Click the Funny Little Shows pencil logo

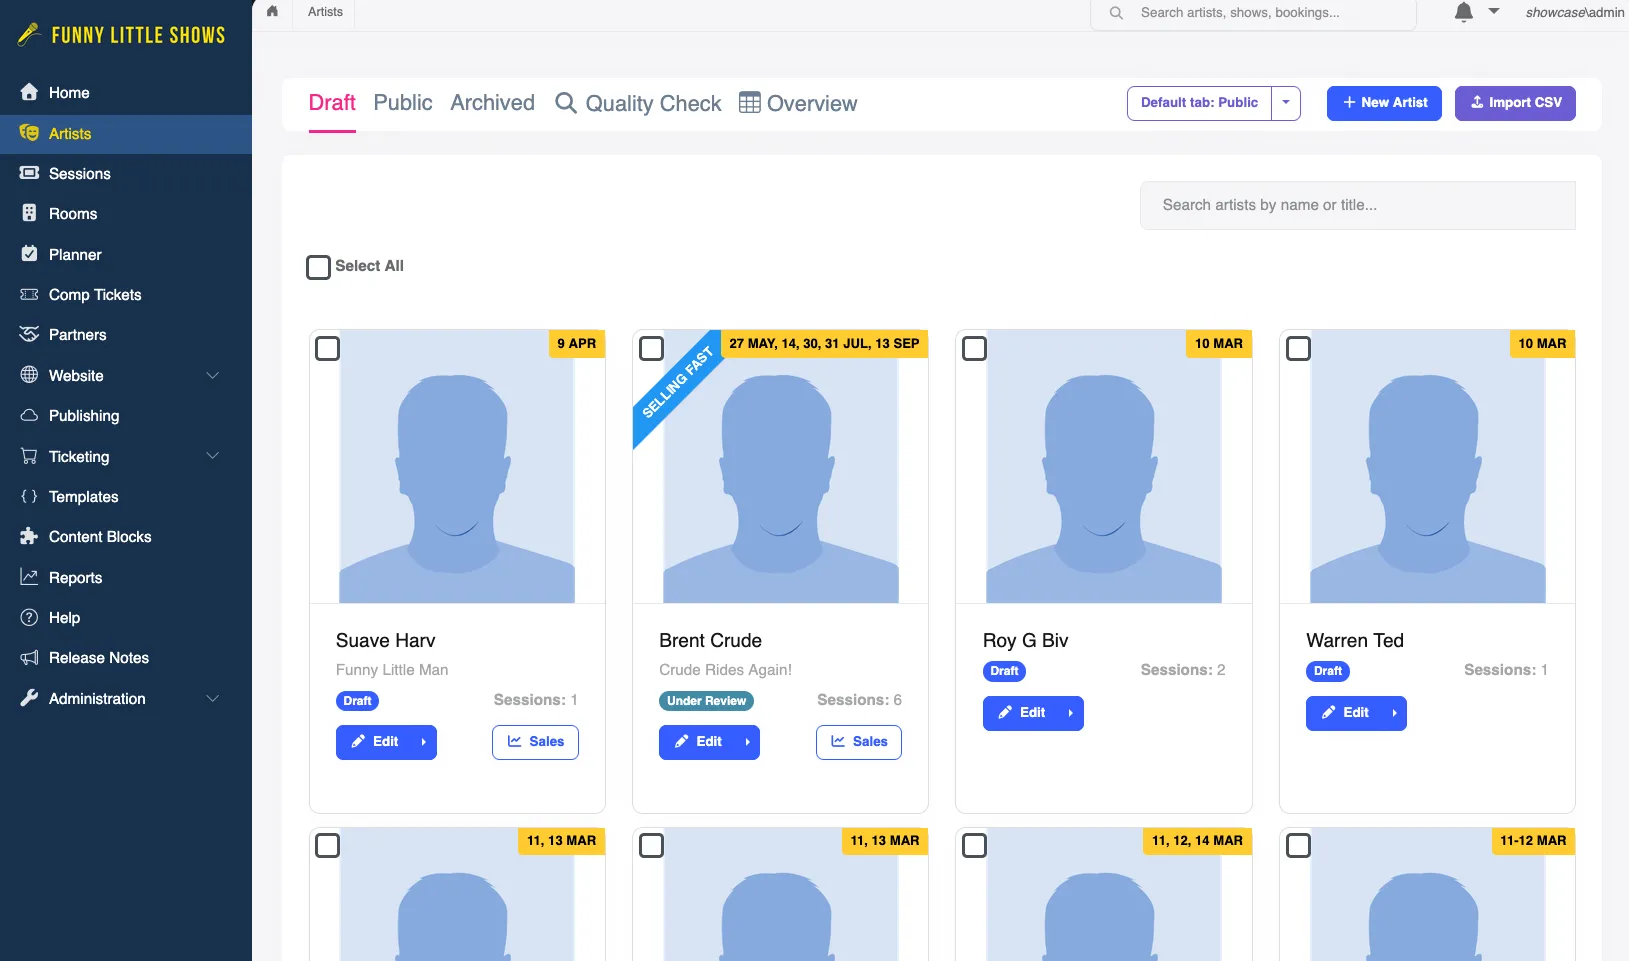point(29,35)
